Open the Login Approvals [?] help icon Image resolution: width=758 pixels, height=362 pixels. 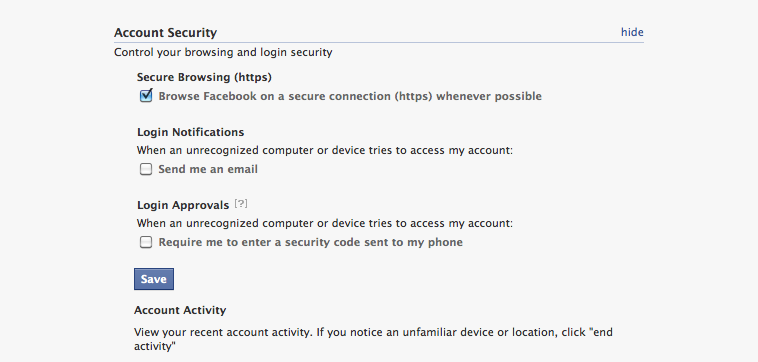coord(241,204)
